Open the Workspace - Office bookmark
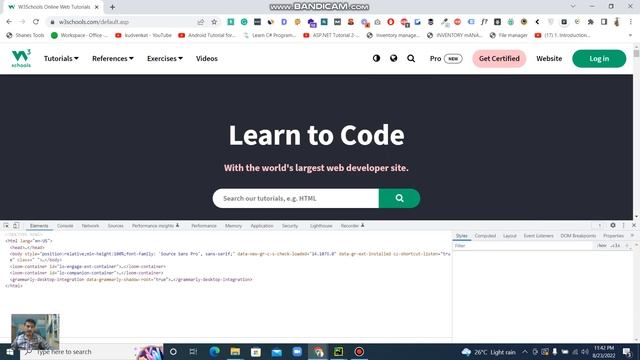 (x=79, y=36)
